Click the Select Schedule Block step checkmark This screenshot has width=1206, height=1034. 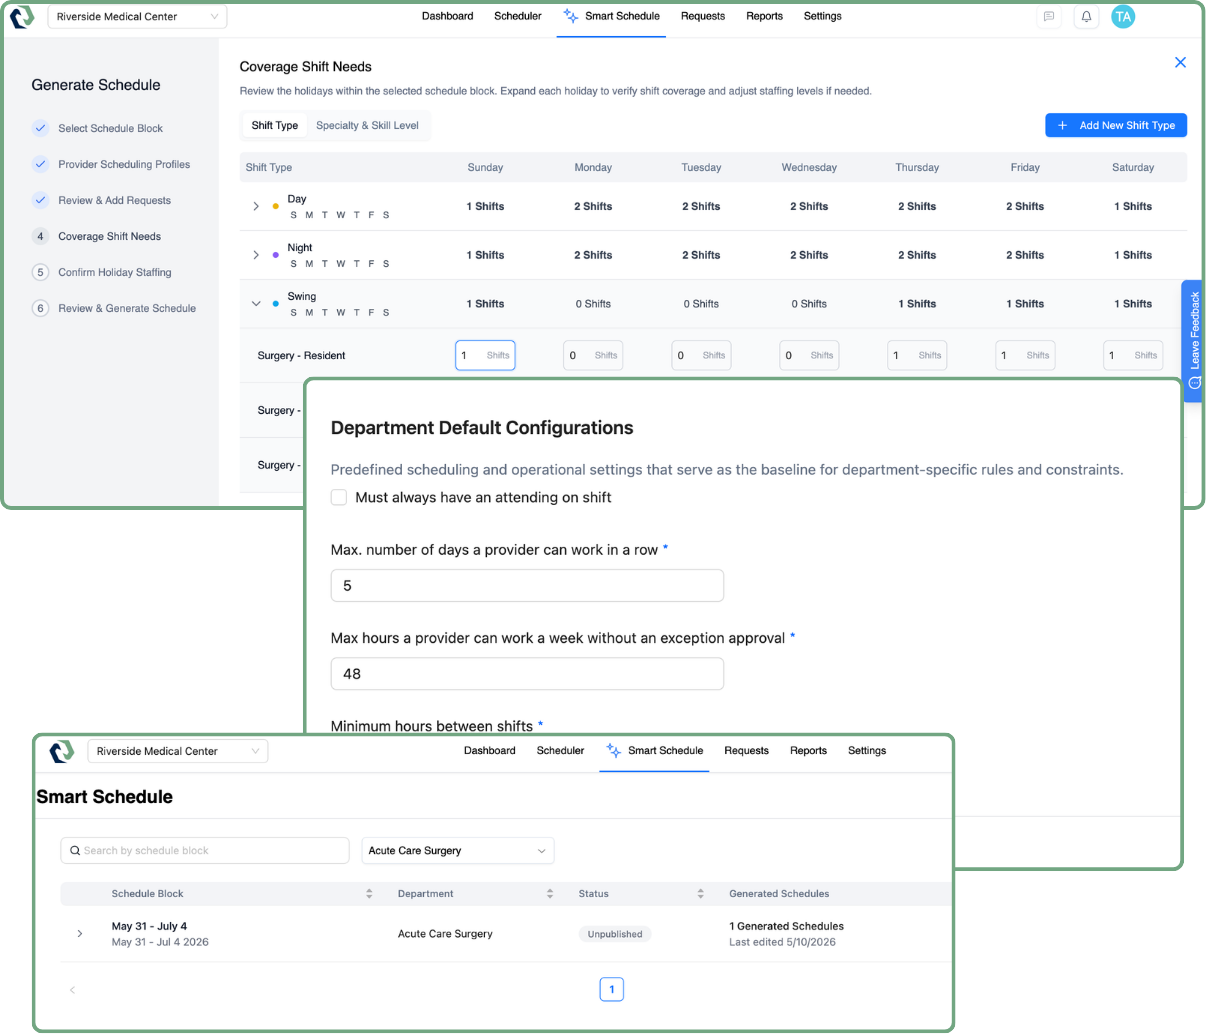pyautogui.click(x=40, y=128)
